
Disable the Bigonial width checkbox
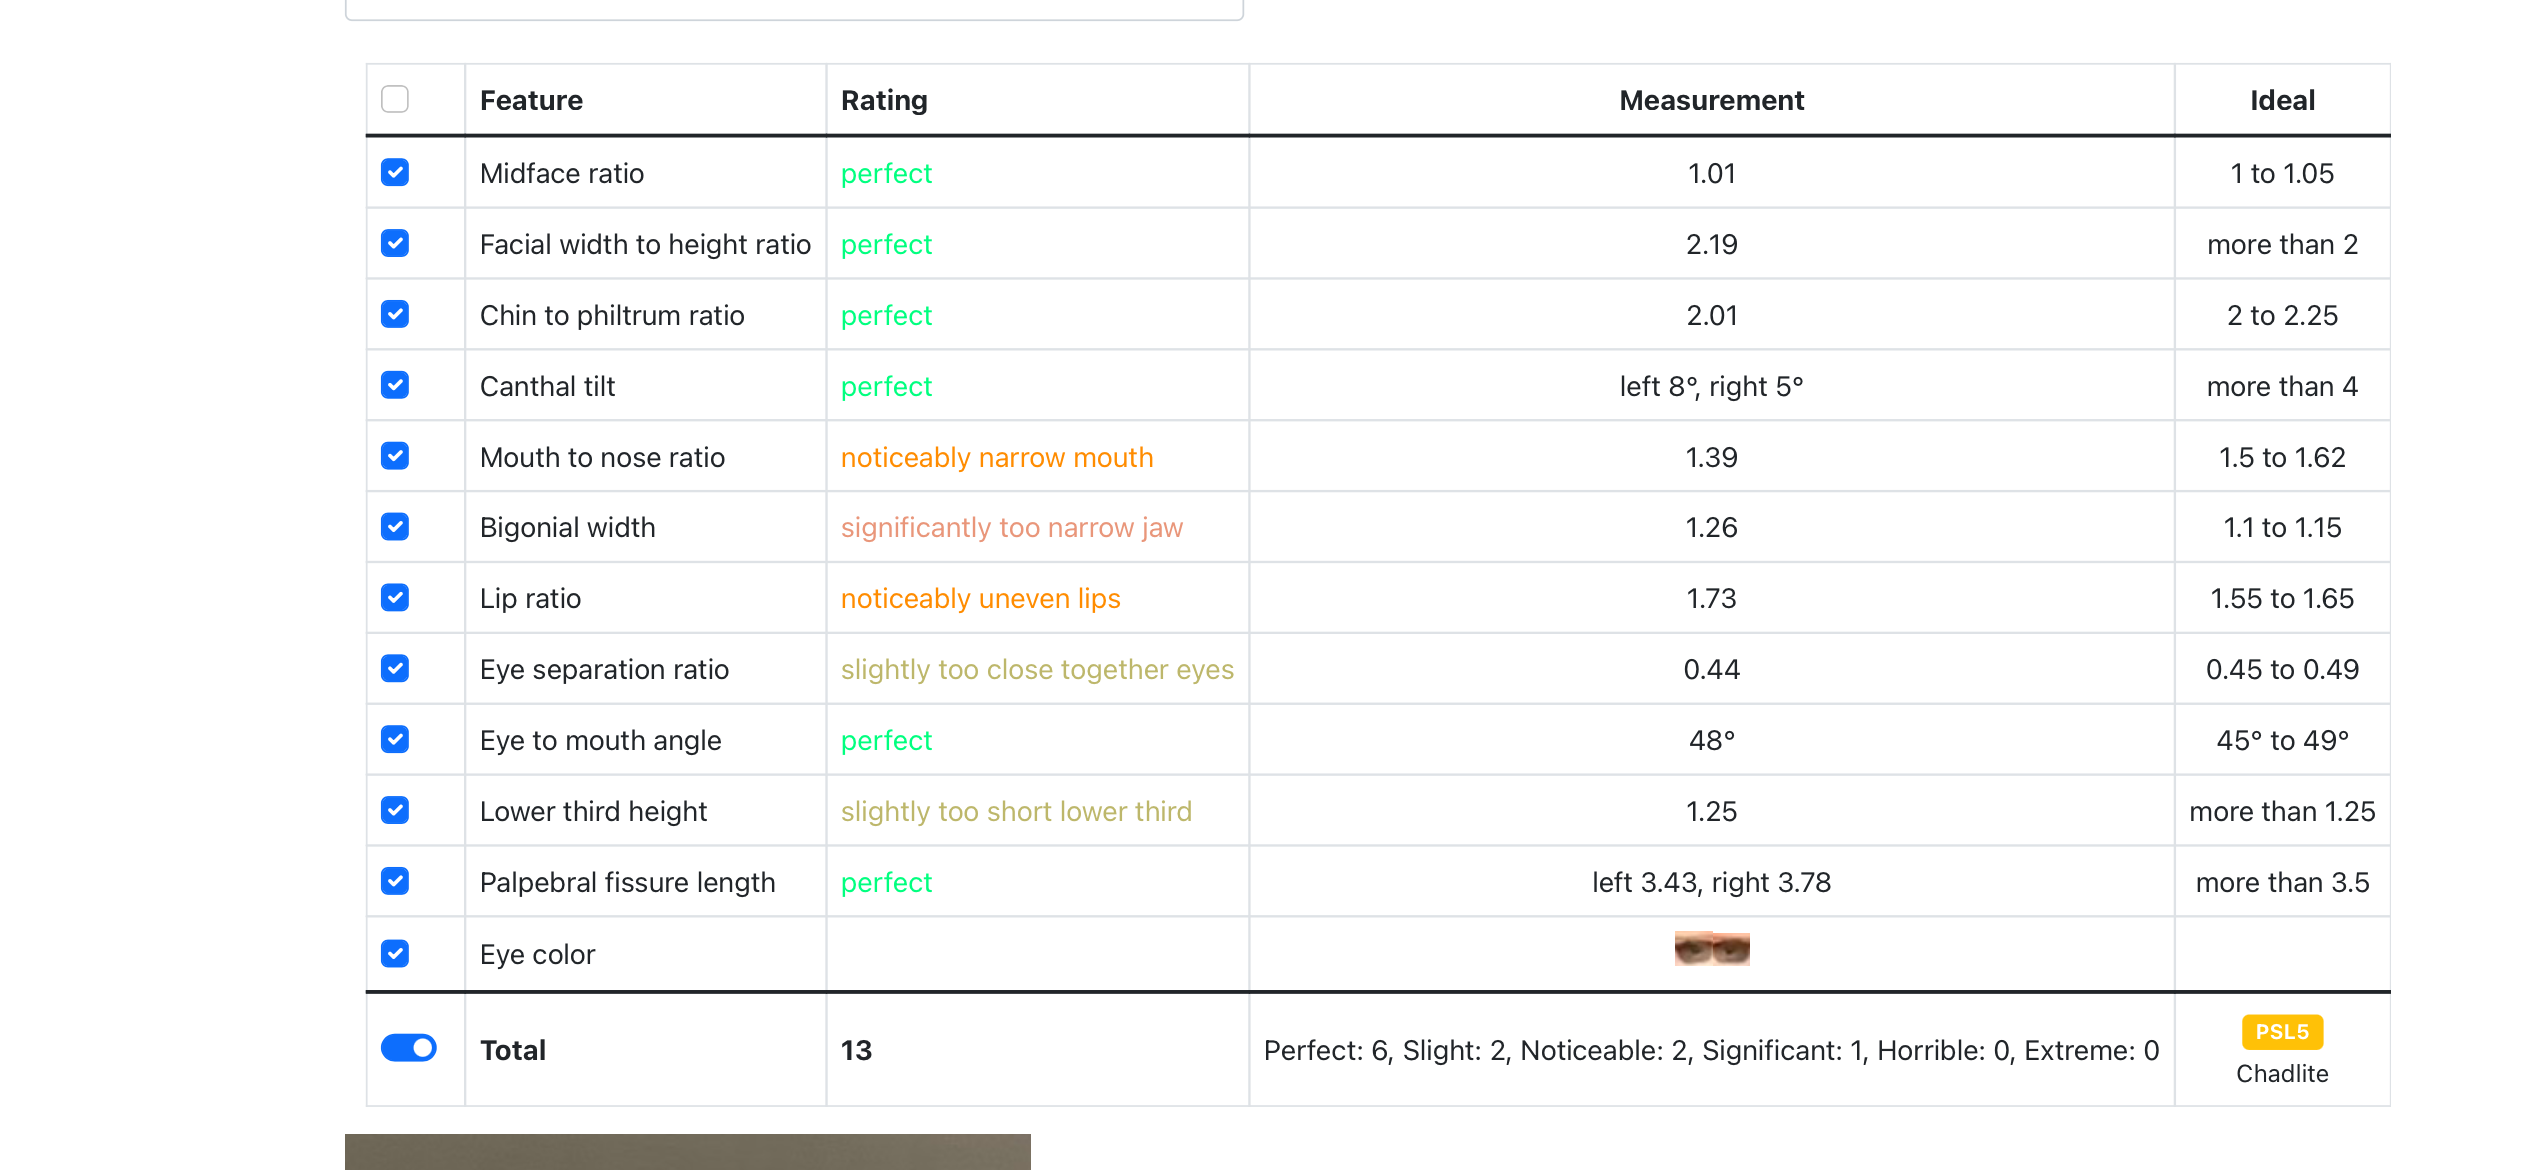pyautogui.click(x=395, y=526)
